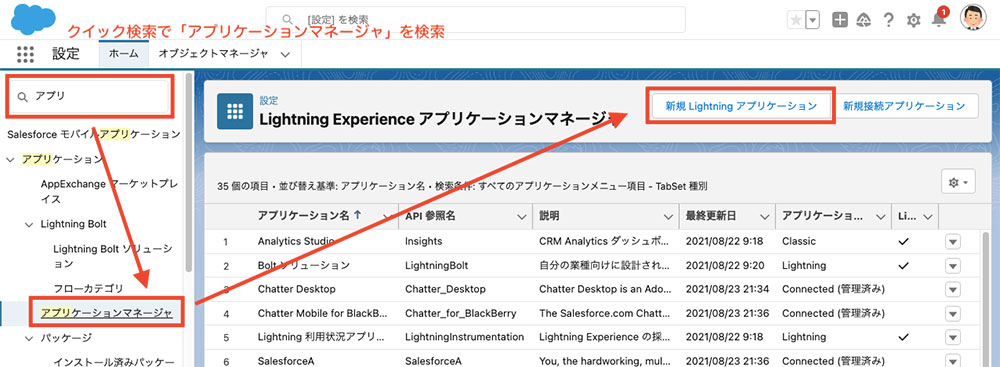Click the application manager grid page icon
Screen dimensions: 1000x367
pos(235,112)
